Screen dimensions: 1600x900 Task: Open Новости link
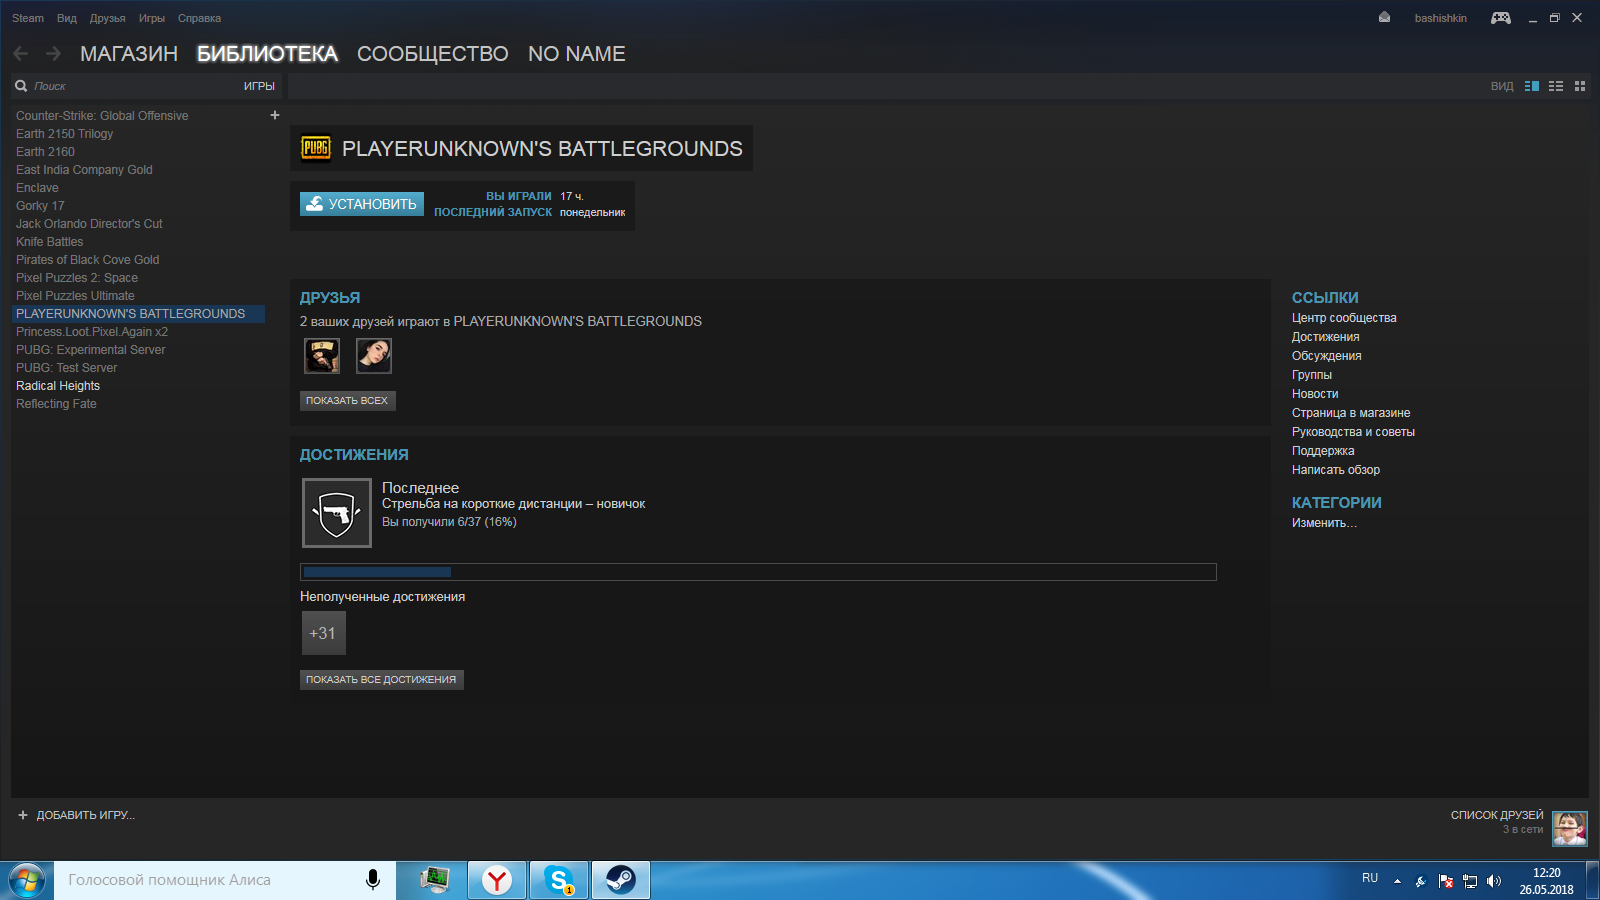tap(1315, 394)
